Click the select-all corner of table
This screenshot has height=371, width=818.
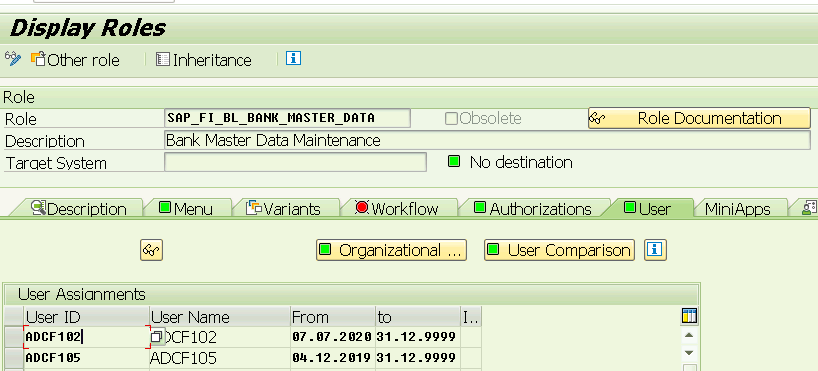[14, 317]
